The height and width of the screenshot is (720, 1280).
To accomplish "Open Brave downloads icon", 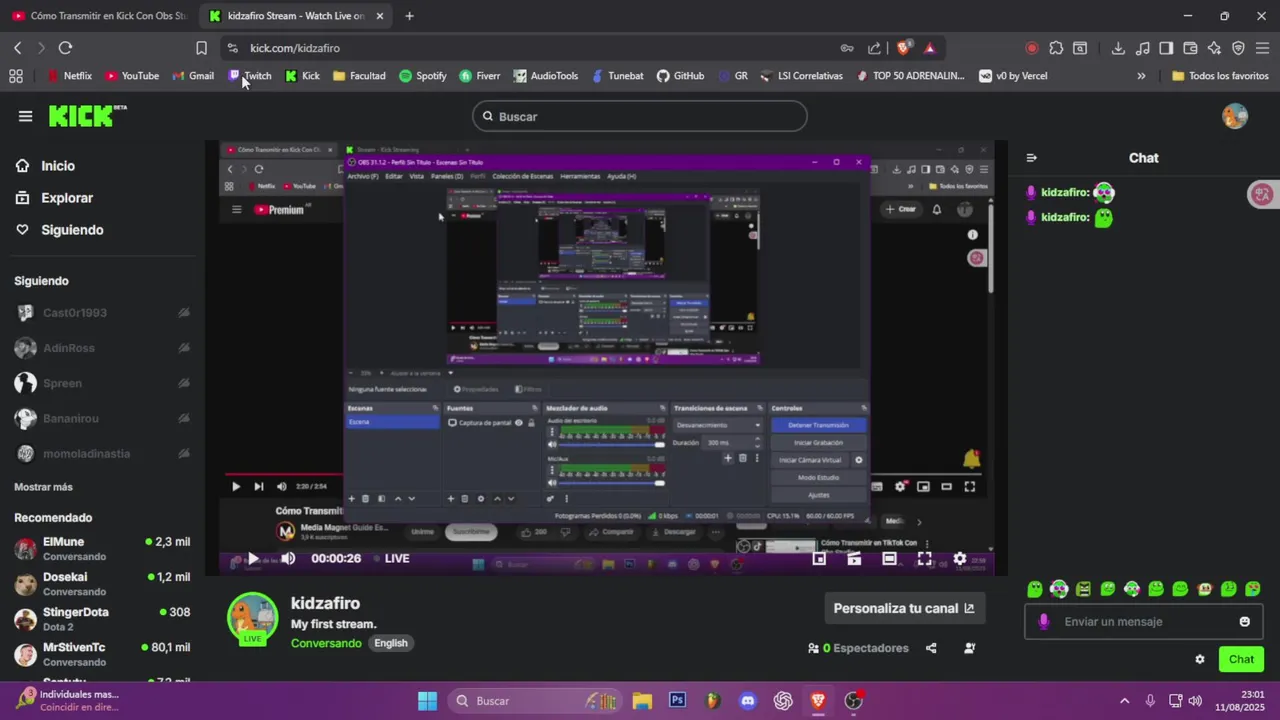I will point(1118,48).
